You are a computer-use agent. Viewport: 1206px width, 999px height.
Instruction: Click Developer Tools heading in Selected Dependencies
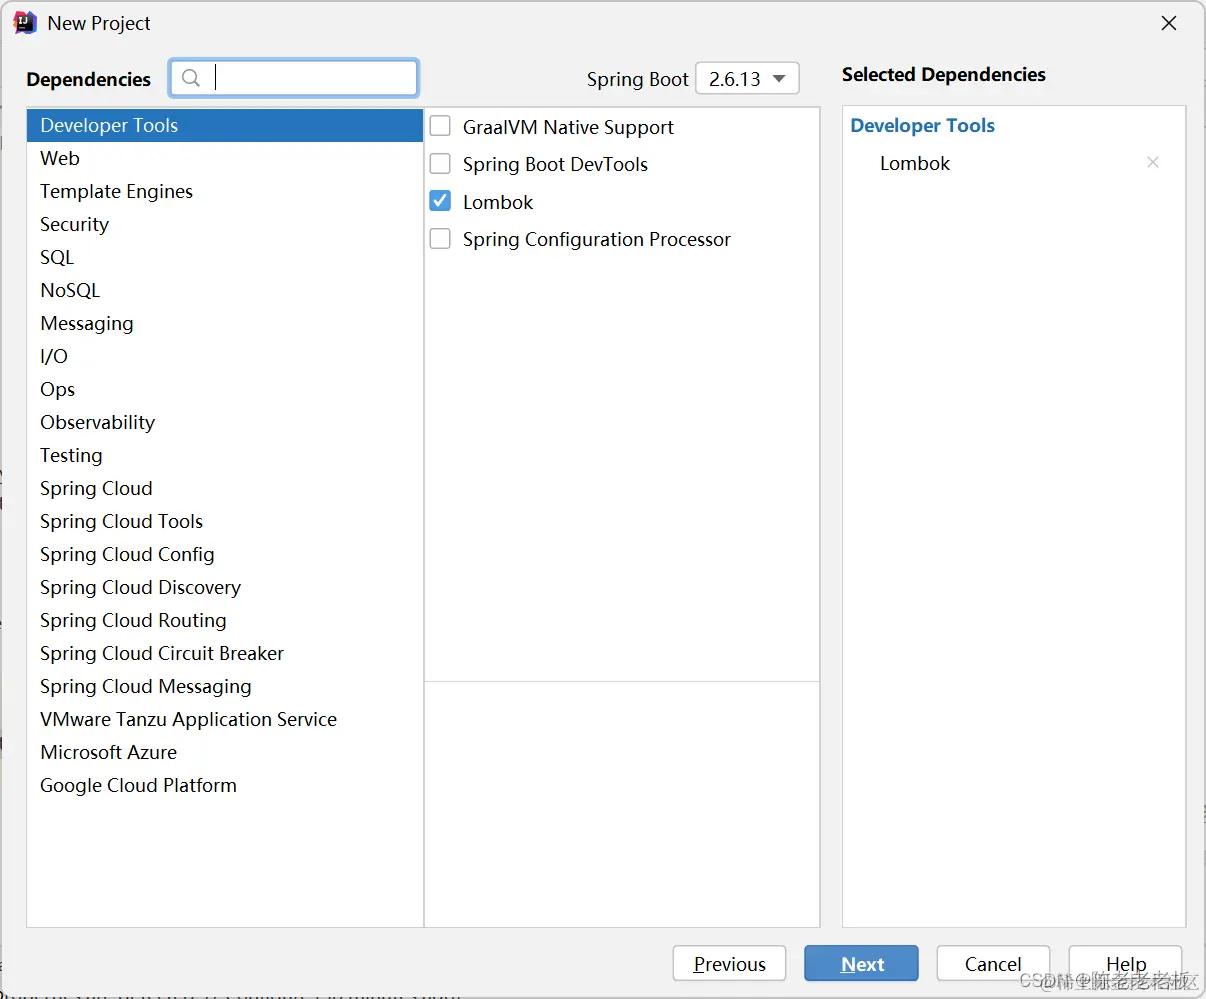pyautogui.click(x=922, y=125)
